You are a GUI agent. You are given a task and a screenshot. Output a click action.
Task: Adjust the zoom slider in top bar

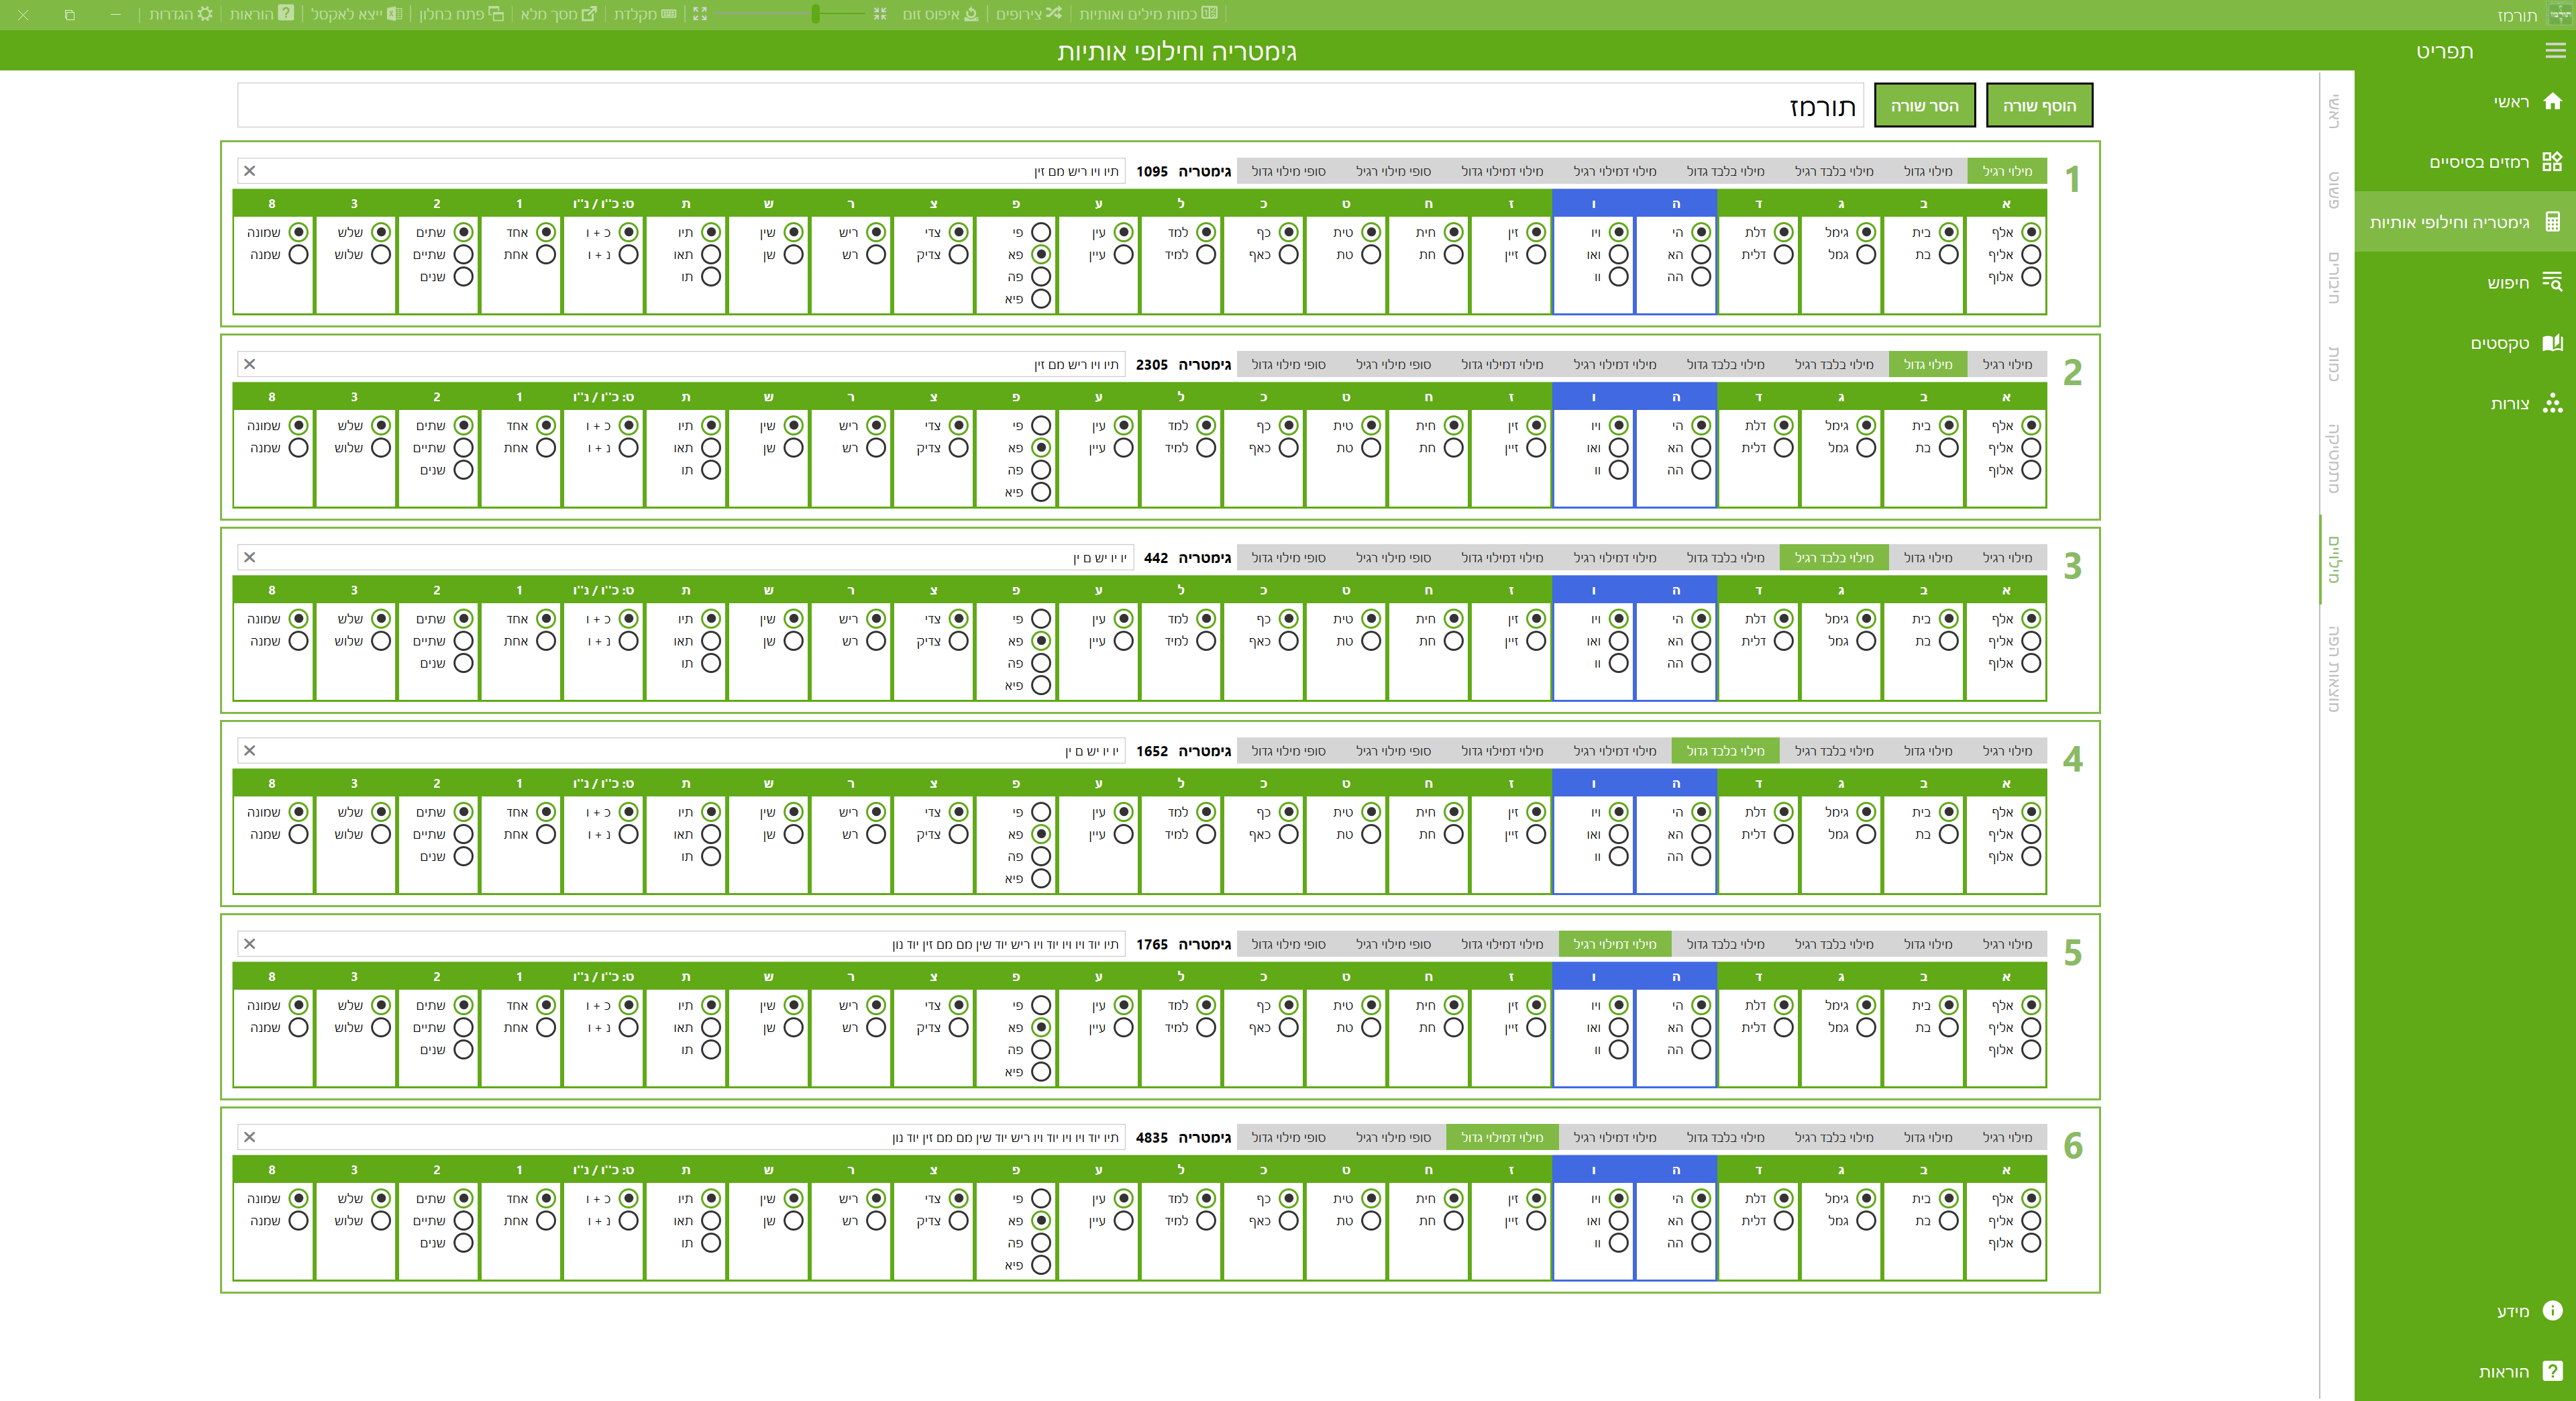coord(816,14)
